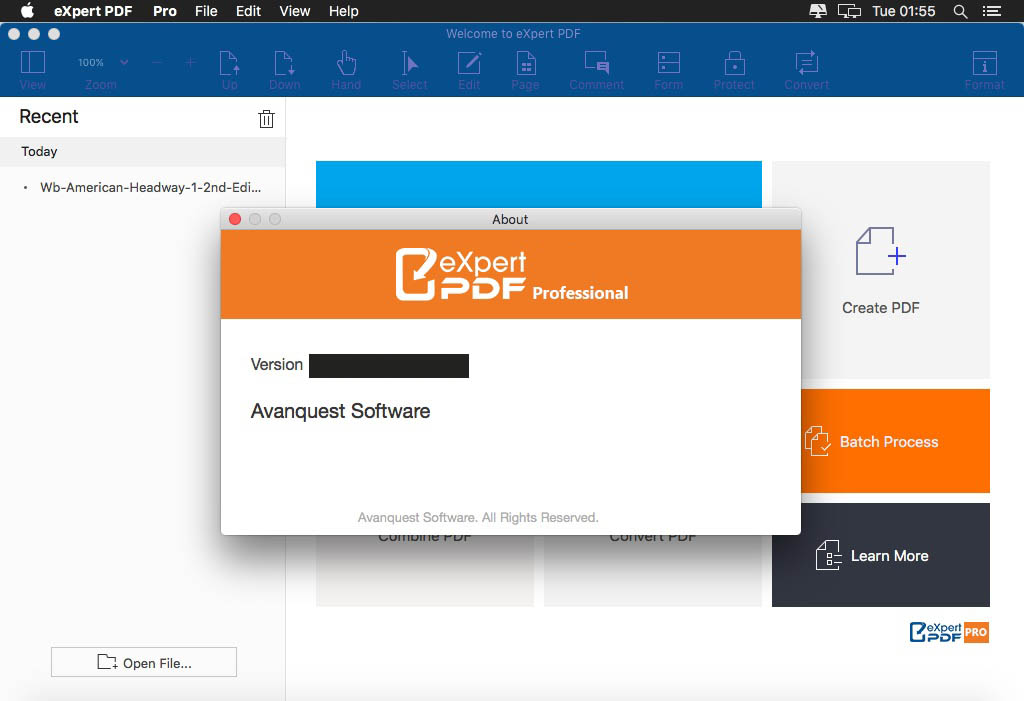Clear recent list with trash icon
Image resolution: width=1024 pixels, height=701 pixels.
pos(266,118)
